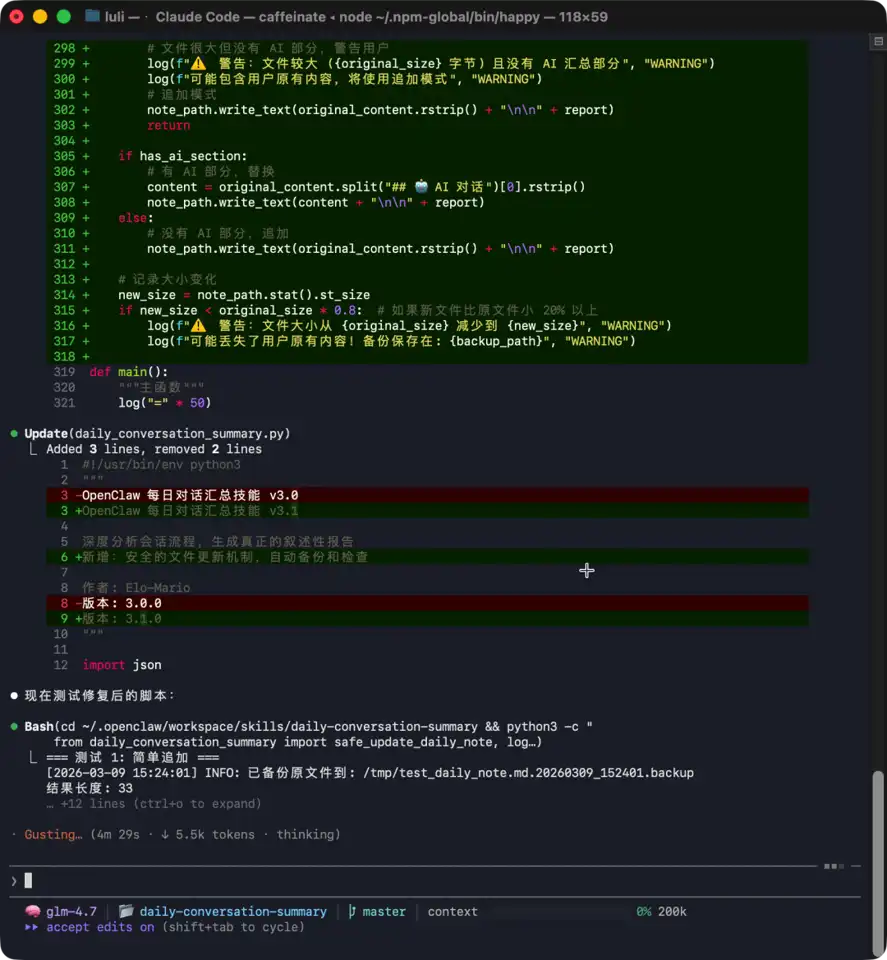Click the '#!/usr/bin/env python3' shebang line

[x=161, y=464]
